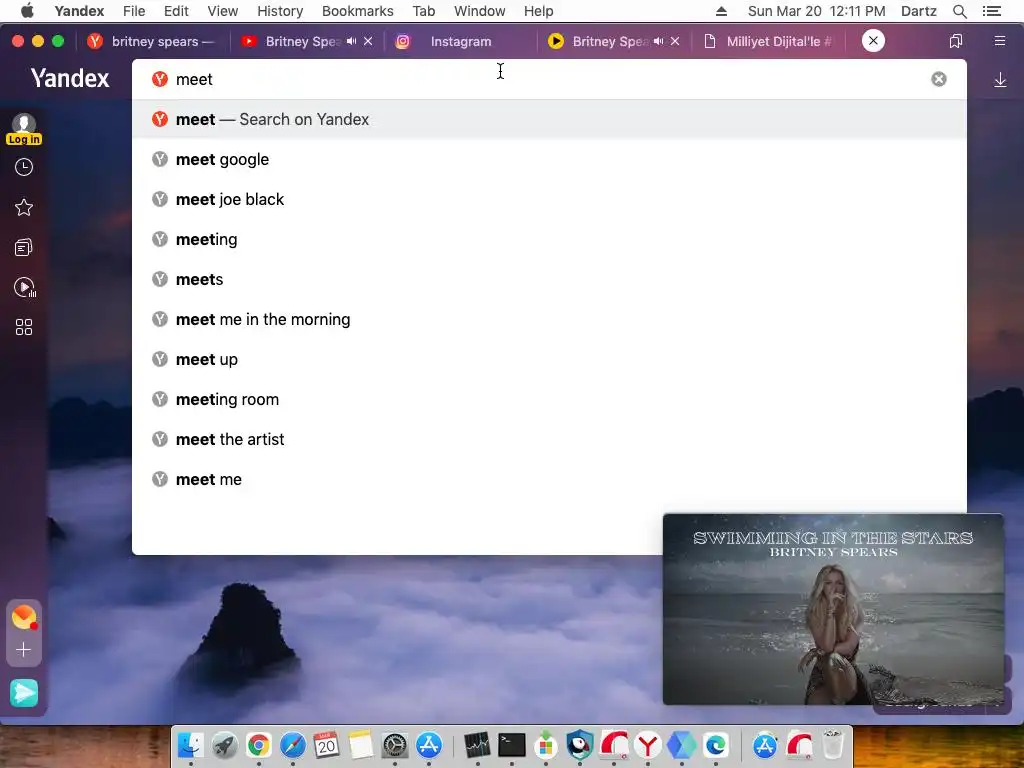Open the Downloads arrow icon
The width and height of the screenshot is (1024, 768).
(x=1000, y=80)
